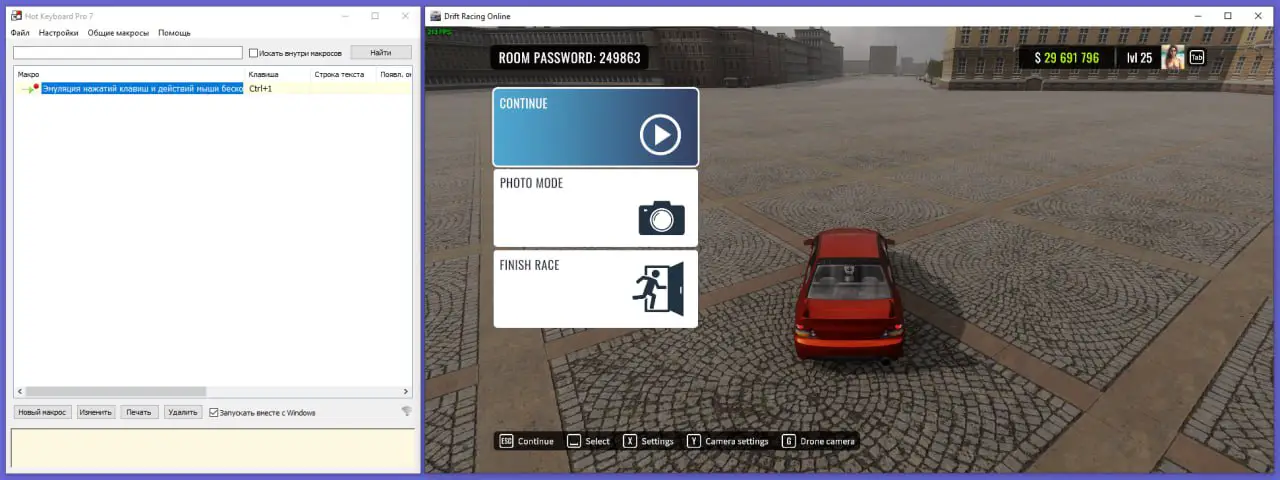Image resolution: width=1280 pixels, height=480 pixels.
Task: Open the Настройки menu
Action: 58,33
